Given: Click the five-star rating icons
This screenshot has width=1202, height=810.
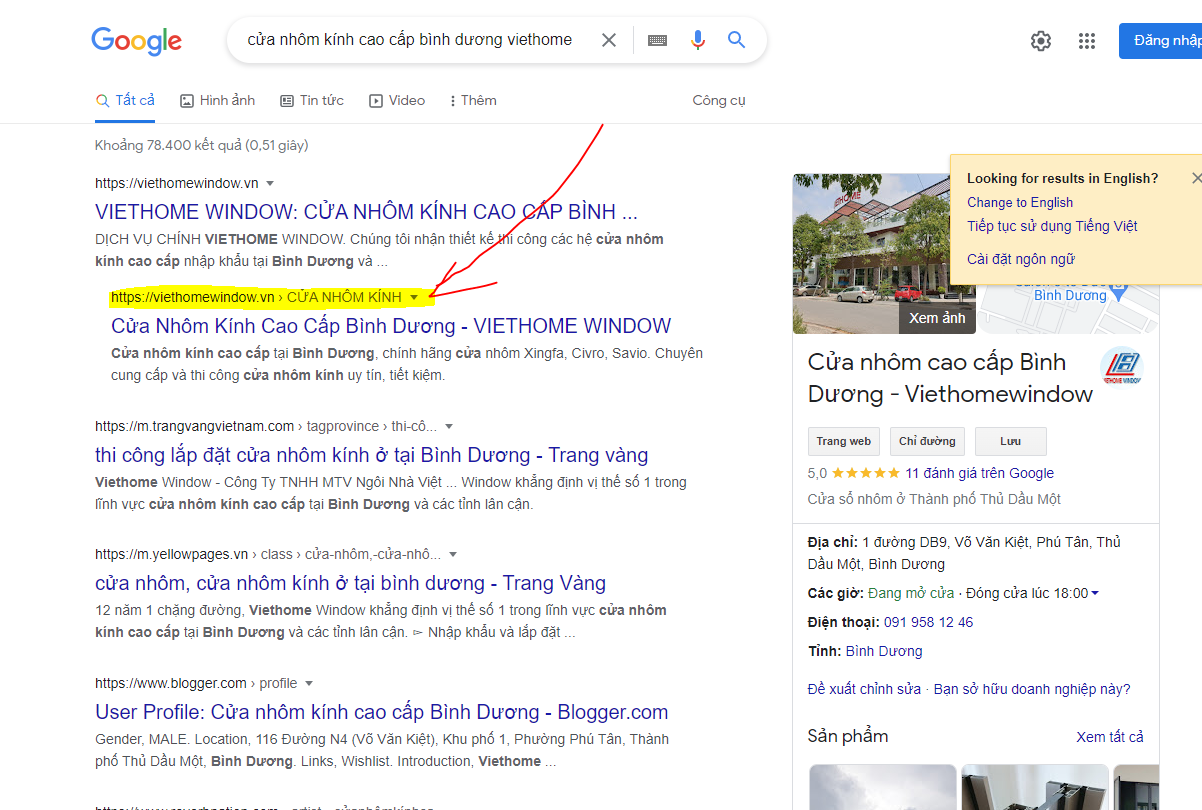Looking at the screenshot, I should [865, 473].
